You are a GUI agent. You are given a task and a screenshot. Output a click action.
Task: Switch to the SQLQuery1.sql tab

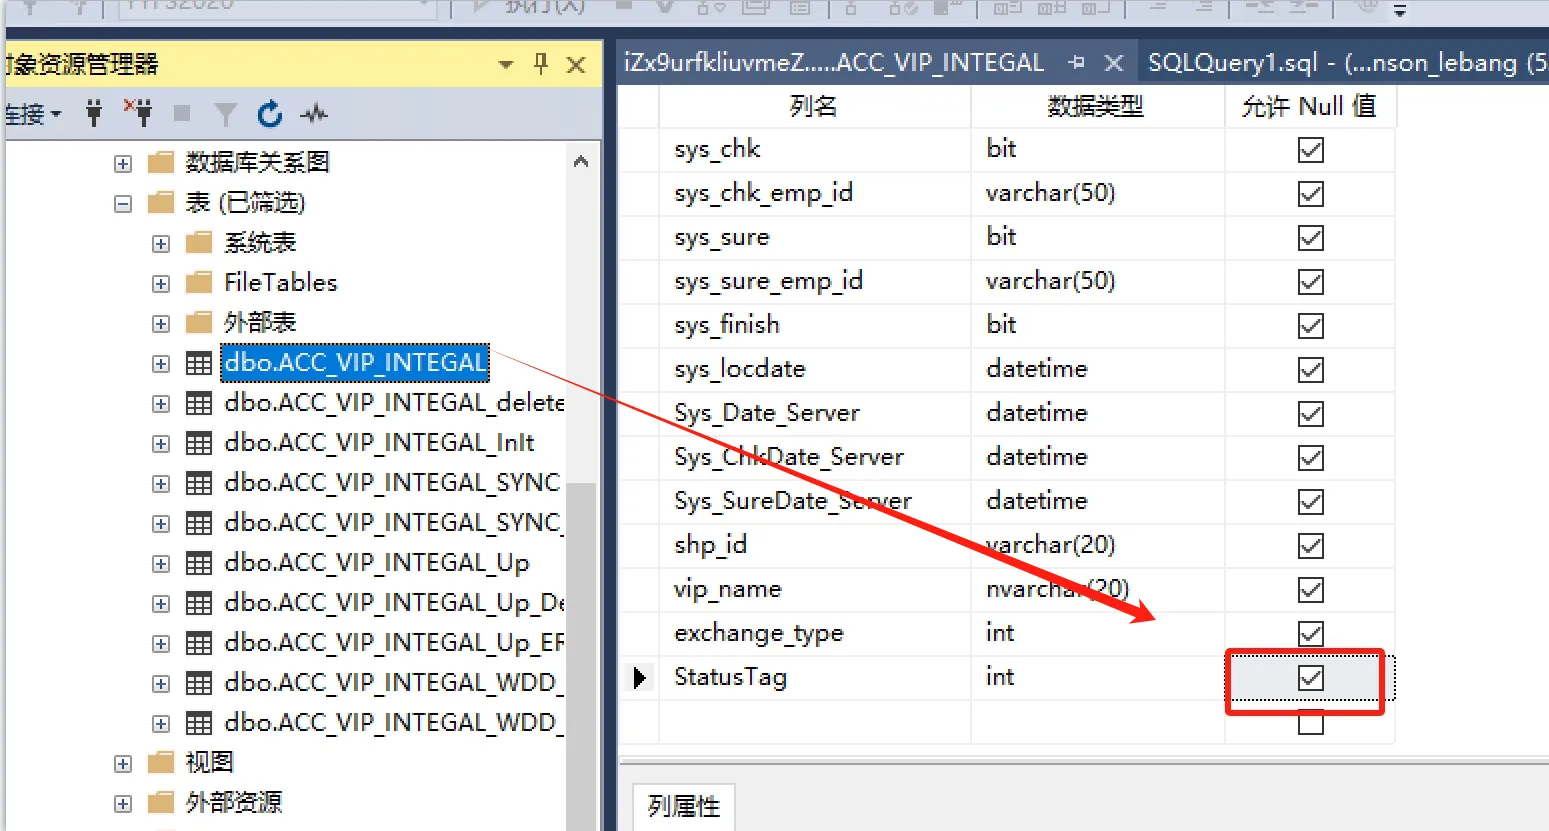click(x=1340, y=63)
